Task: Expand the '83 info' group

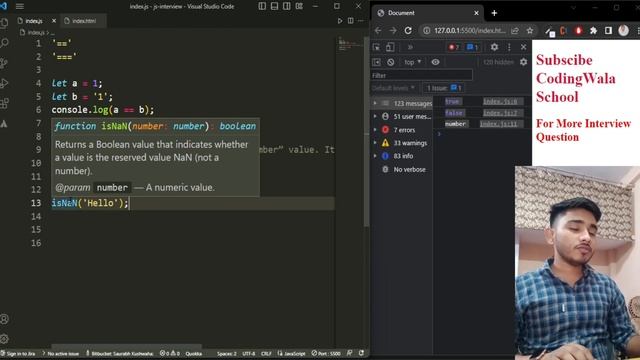Action: click(375, 156)
